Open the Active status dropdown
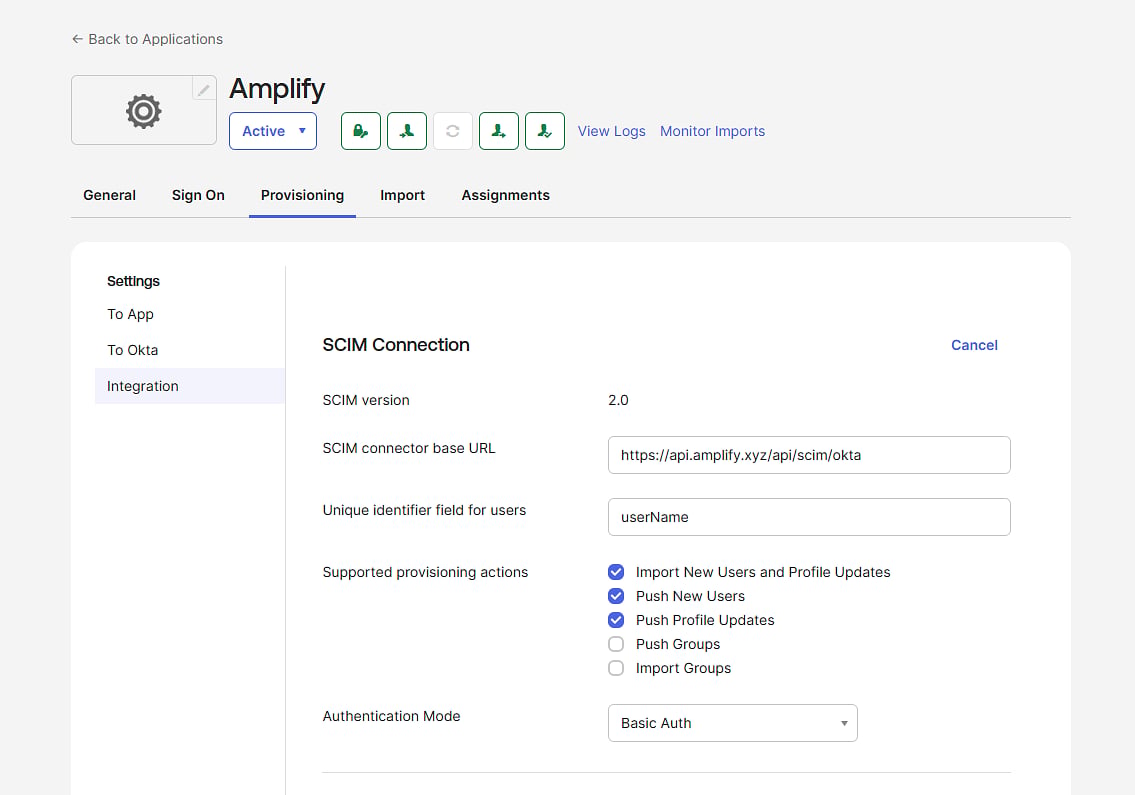Viewport: 1135px width, 795px height. click(x=273, y=131)
